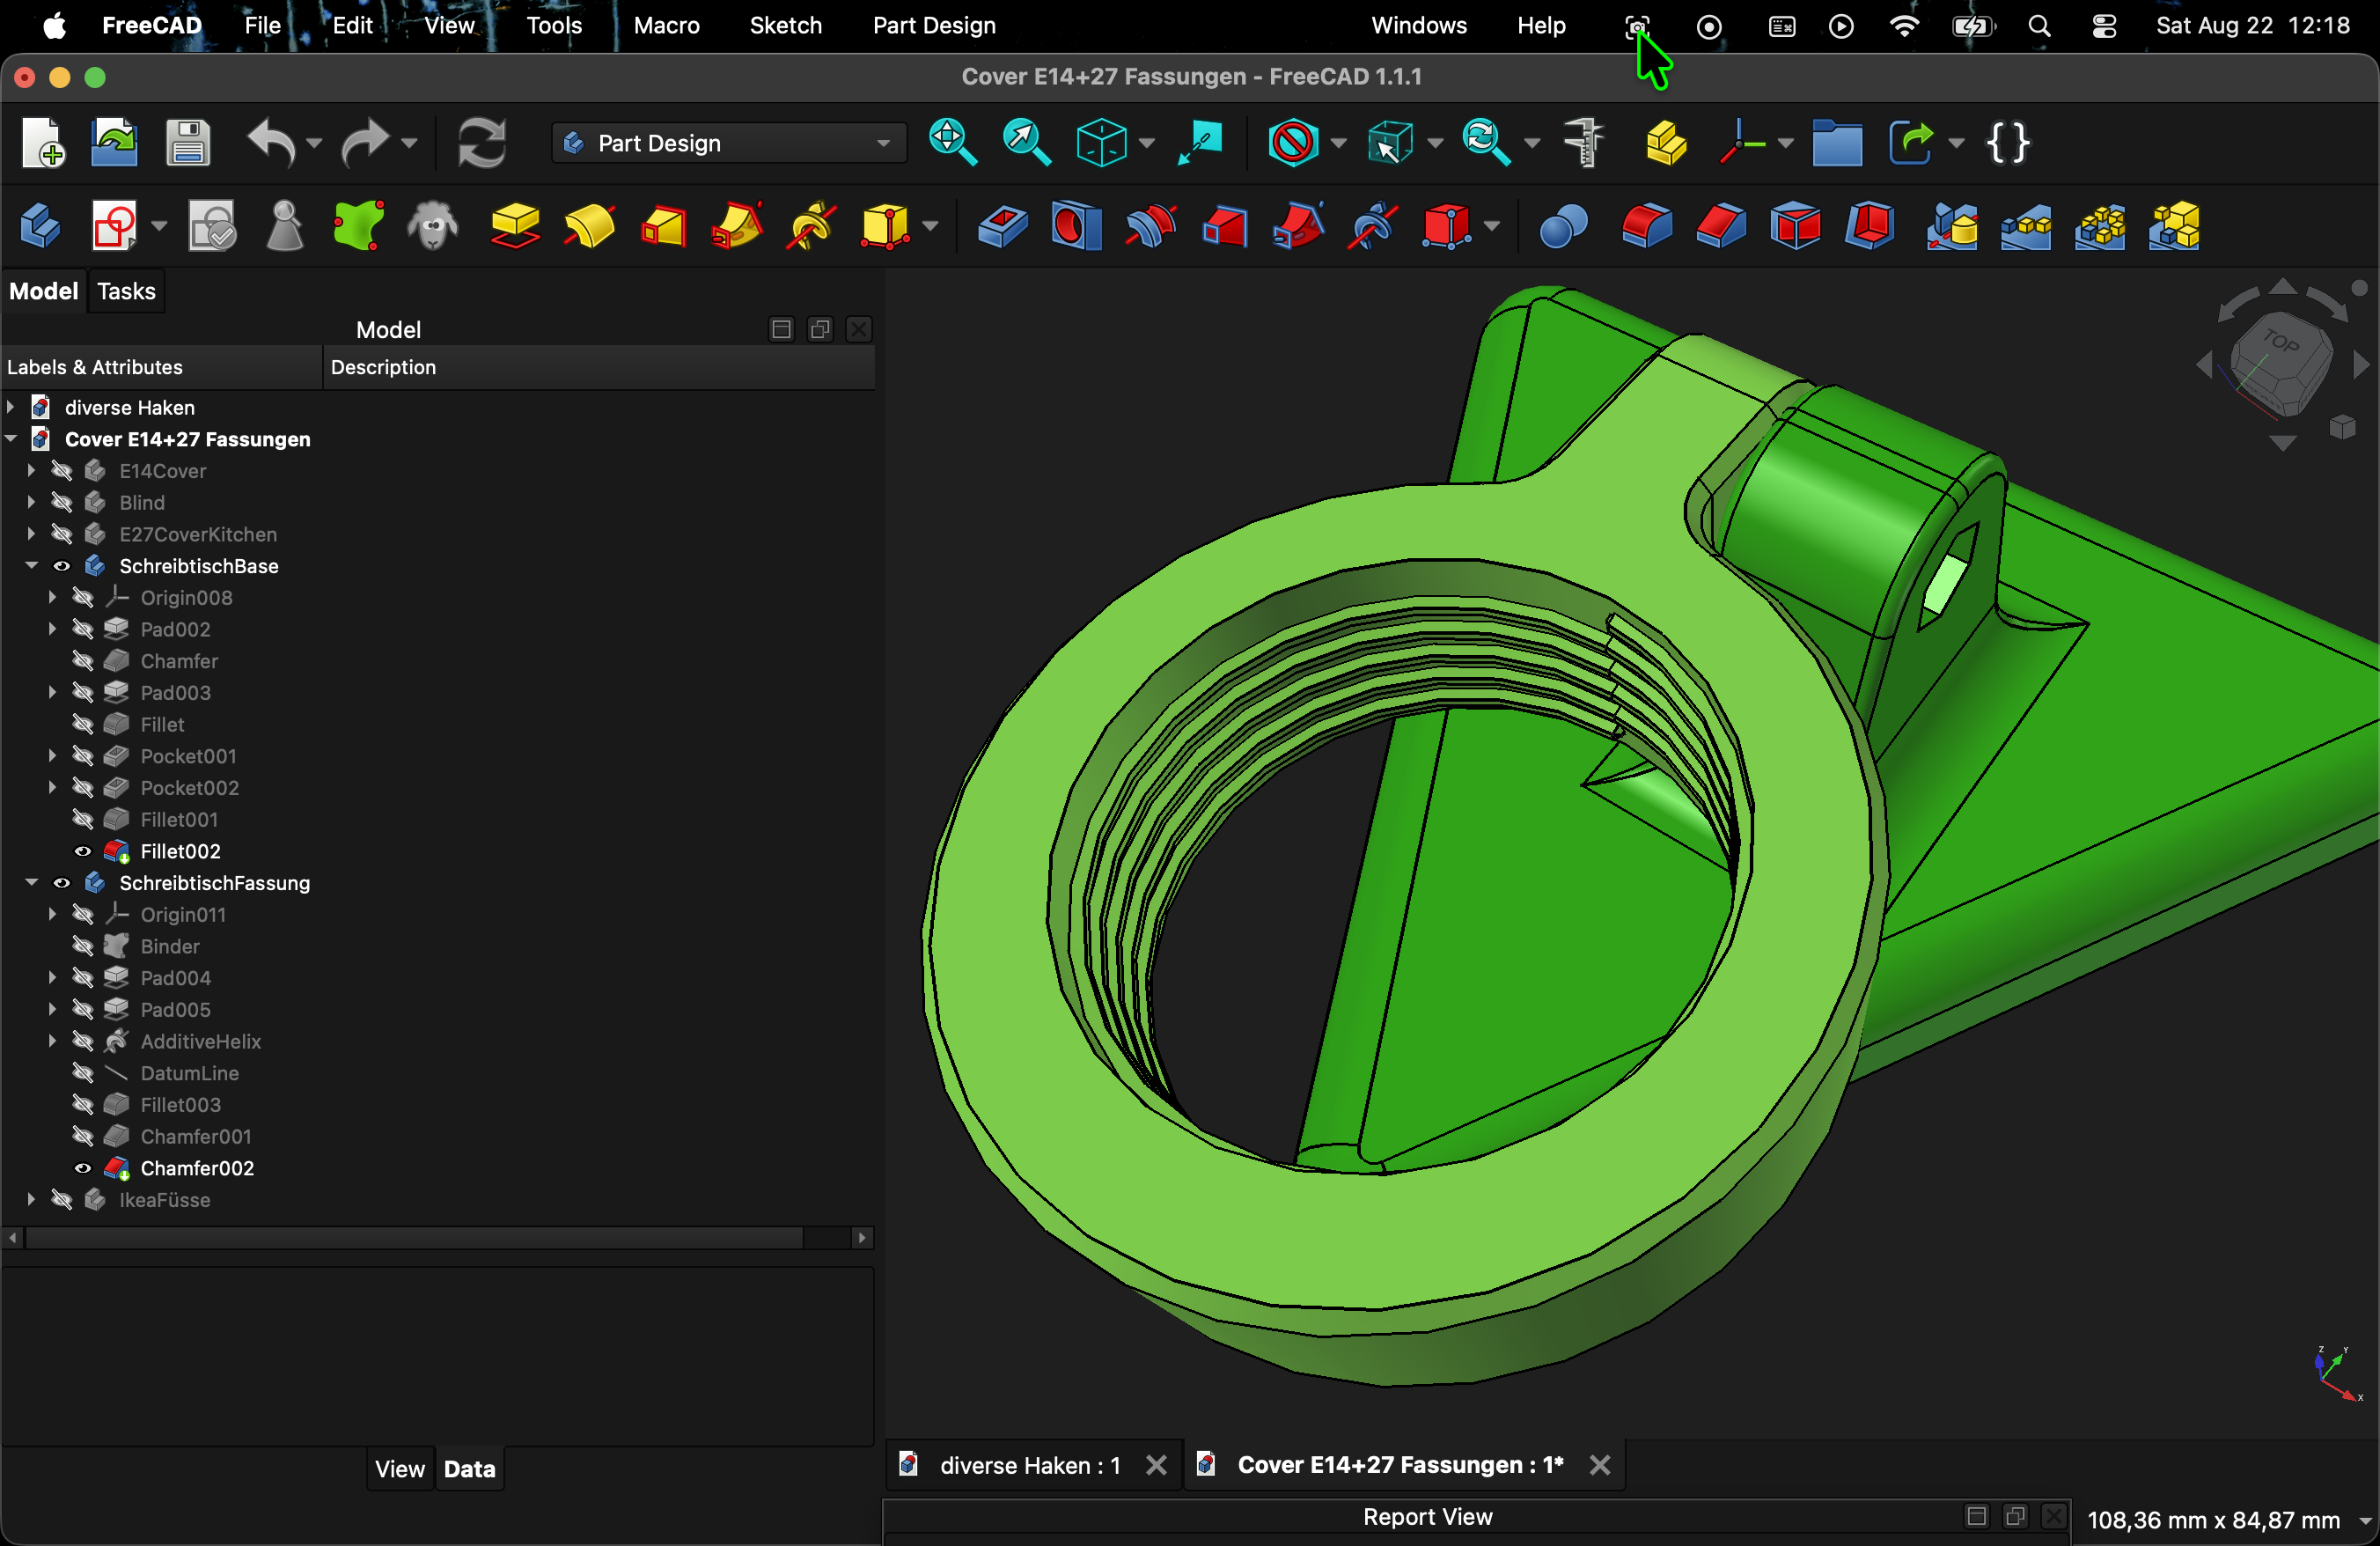This screenshot has width=2380, height=1546.
Task: Apply the Pocket feature
Action: point(1002,226)
